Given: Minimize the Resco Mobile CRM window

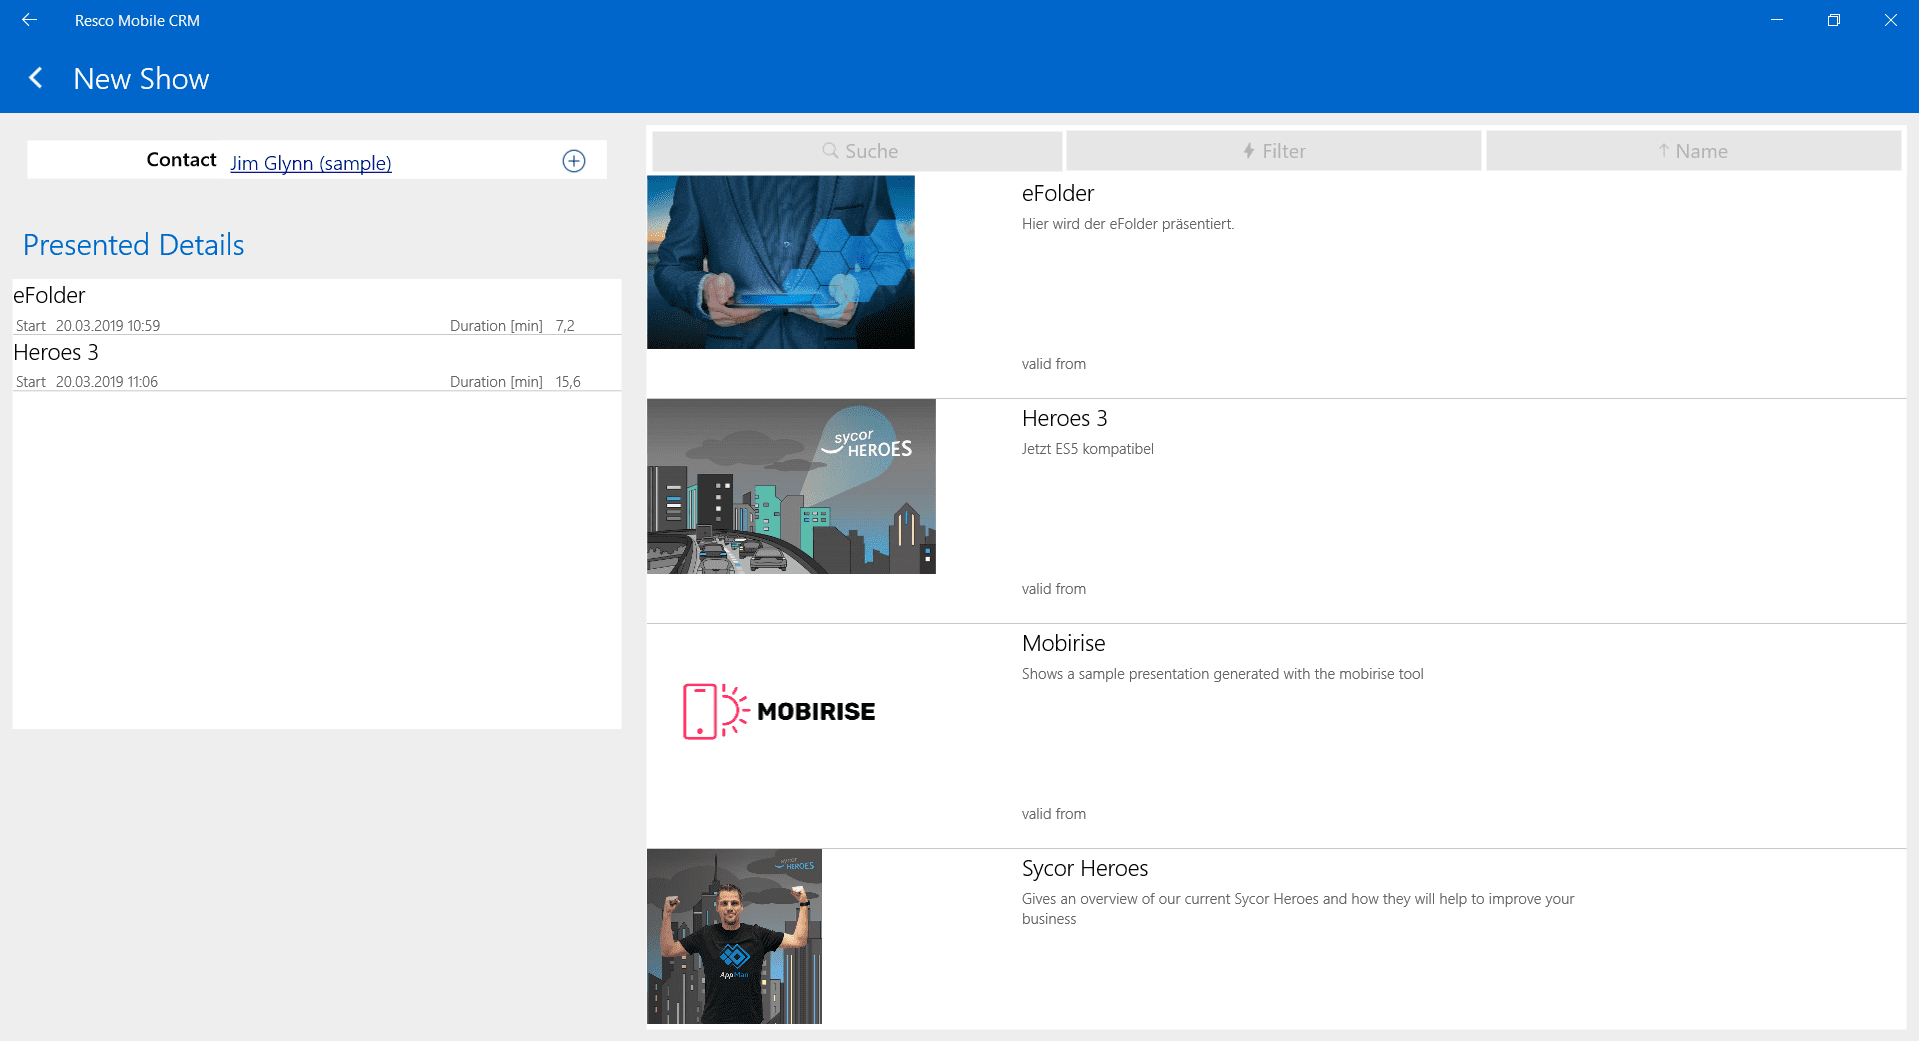Looking at the screenshot, I should [x=1777, y=20].
